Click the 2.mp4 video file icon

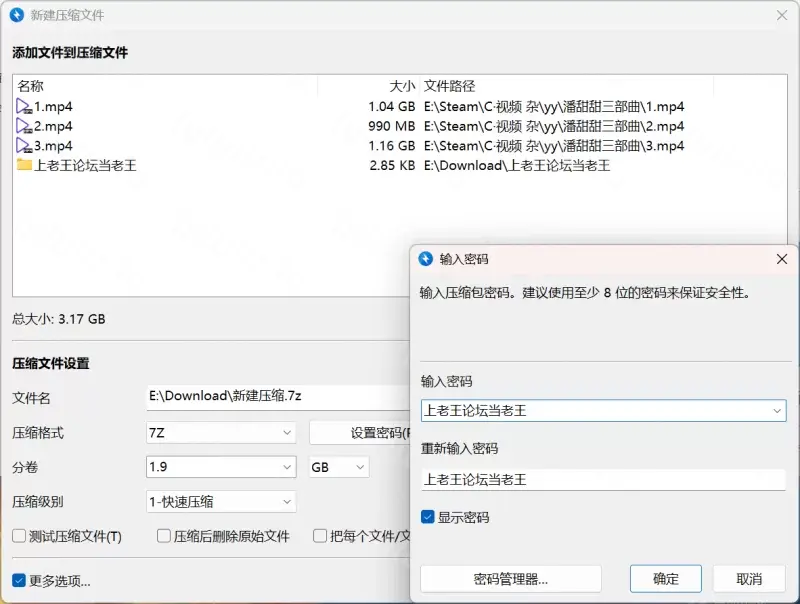click(24, 127)
